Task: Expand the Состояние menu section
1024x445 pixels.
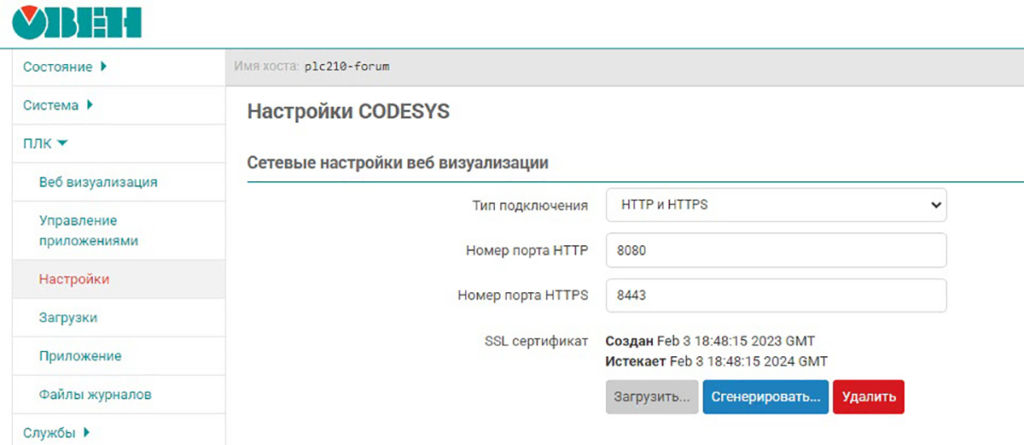Action: 65,67
